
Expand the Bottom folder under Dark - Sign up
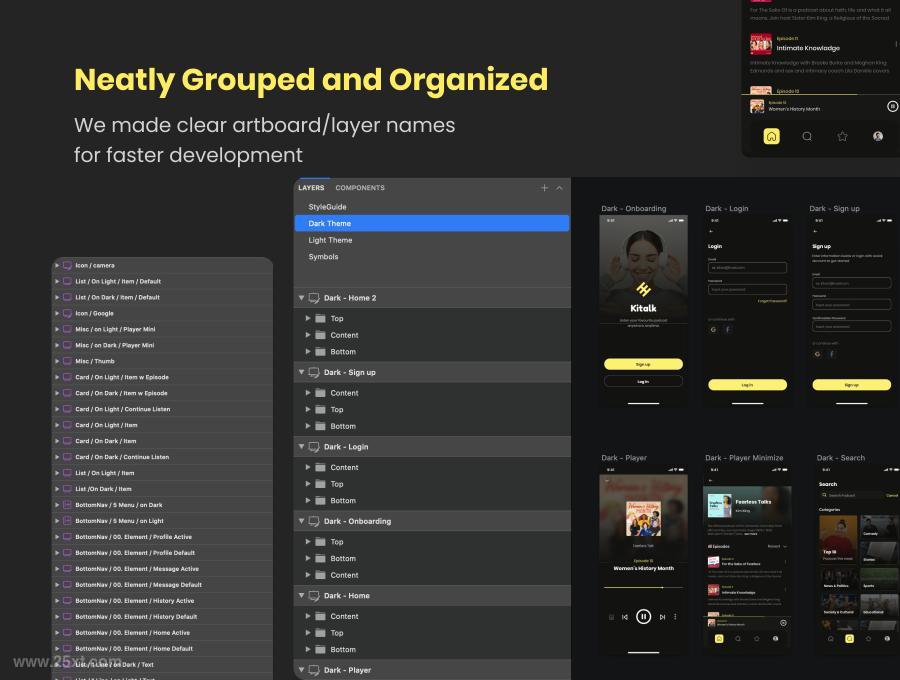[x=308, y=426]
